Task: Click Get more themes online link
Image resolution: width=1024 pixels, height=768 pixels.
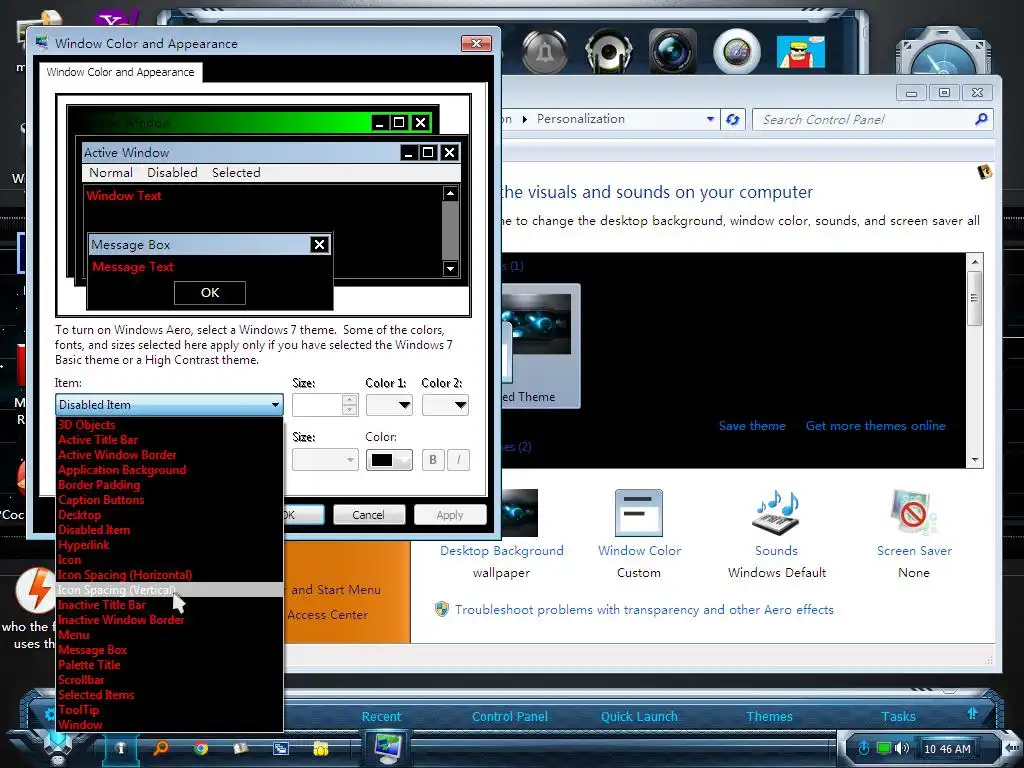Action: [x=875, y=426]
